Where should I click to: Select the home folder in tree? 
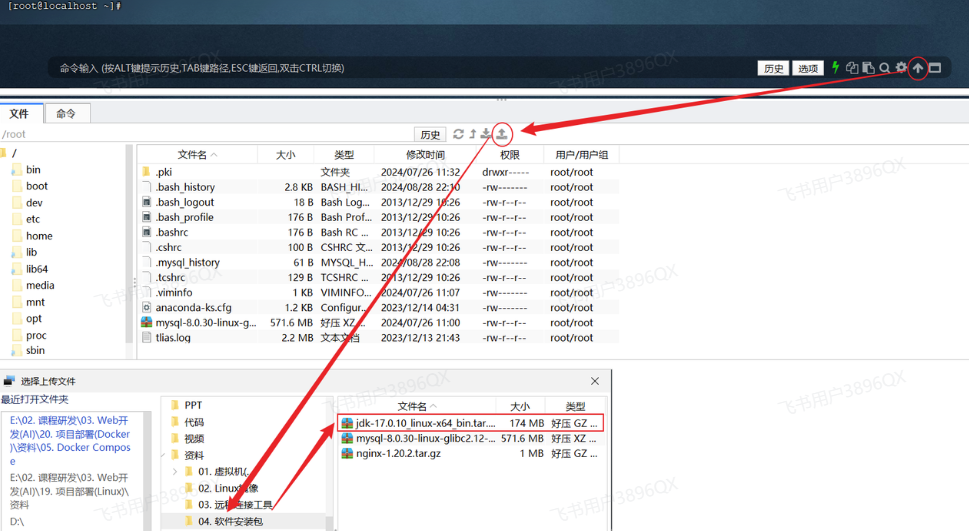(x=39, y=236)
